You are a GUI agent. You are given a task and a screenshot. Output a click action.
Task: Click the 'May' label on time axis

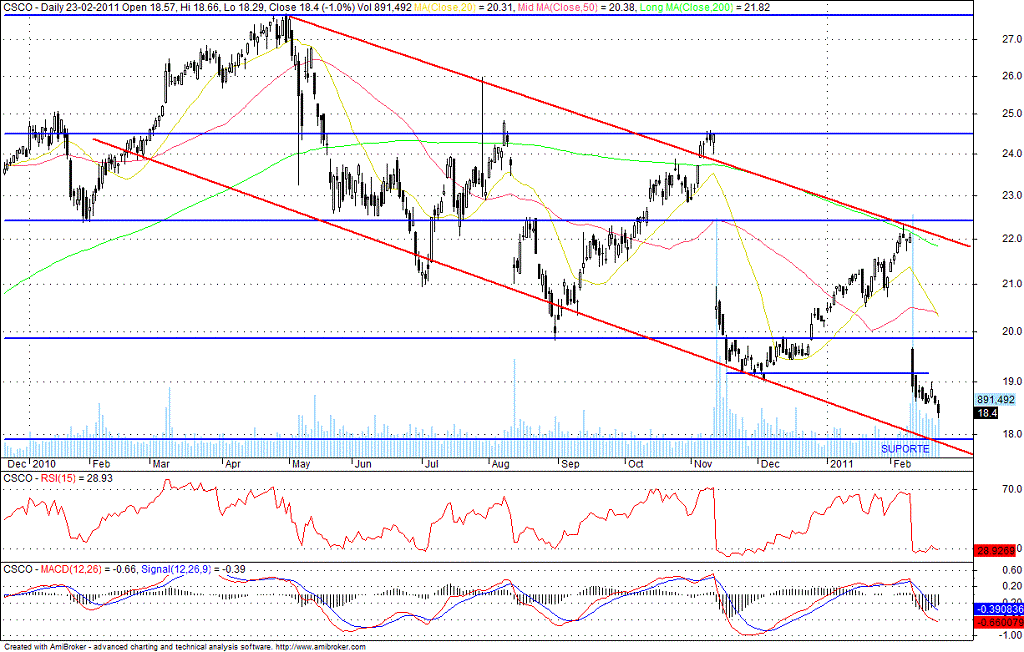[x=300, y=464]
